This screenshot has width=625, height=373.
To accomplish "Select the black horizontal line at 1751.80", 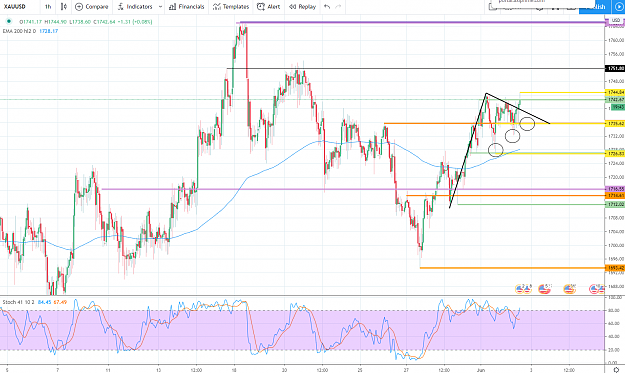I will coord(415,69).
